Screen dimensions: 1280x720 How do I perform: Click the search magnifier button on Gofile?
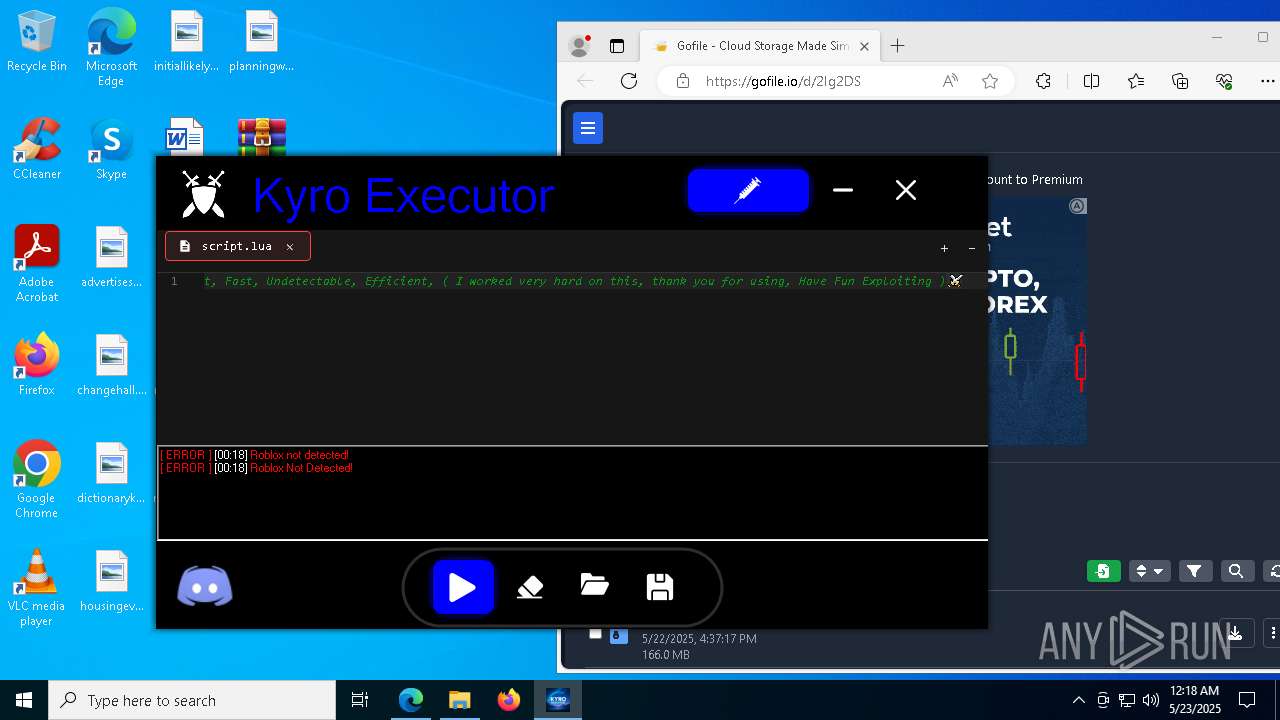[1236, 571]
